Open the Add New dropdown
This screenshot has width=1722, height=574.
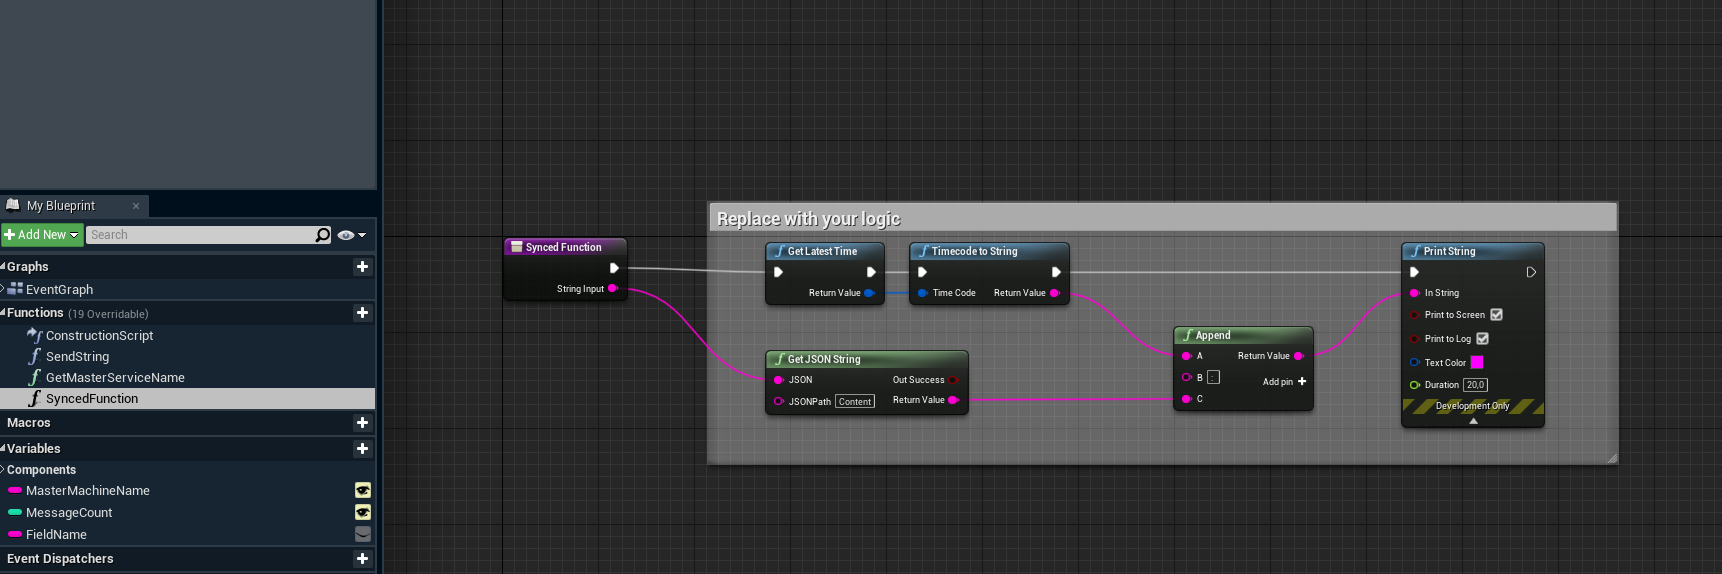click(x=41, y=235)
